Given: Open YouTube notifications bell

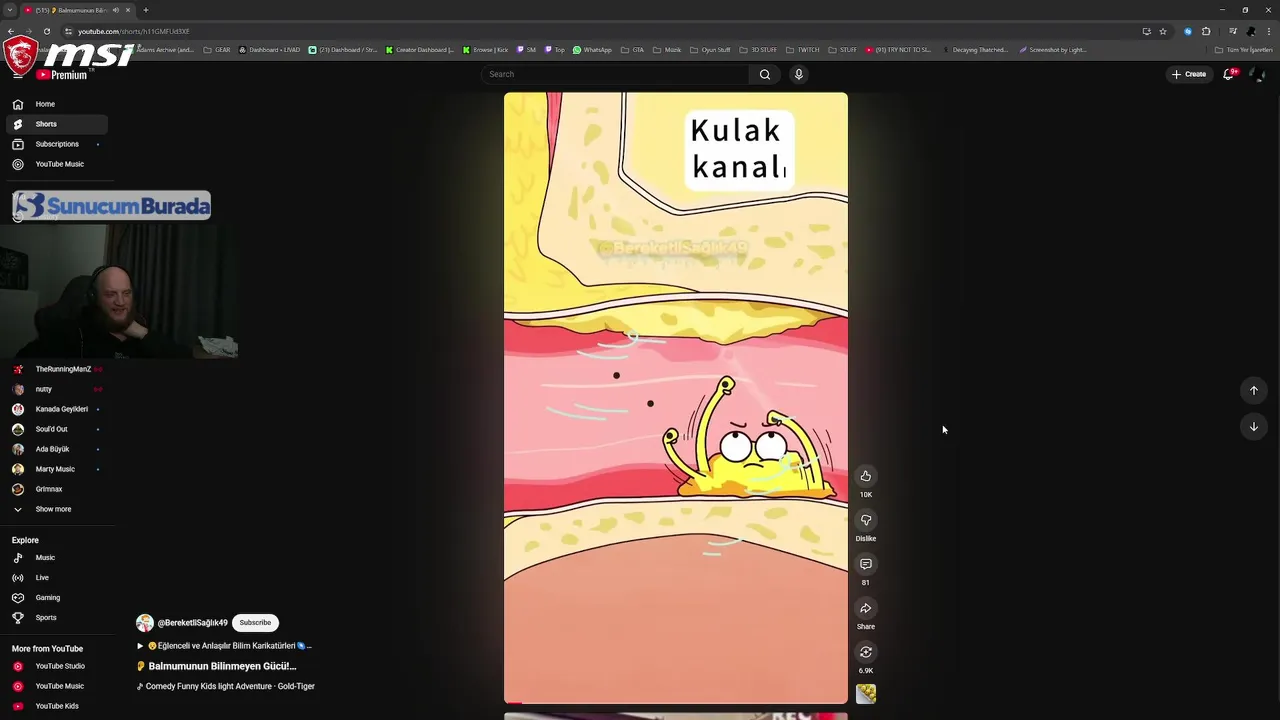Looking at the screenshot, I should (x=1229, y=74).
